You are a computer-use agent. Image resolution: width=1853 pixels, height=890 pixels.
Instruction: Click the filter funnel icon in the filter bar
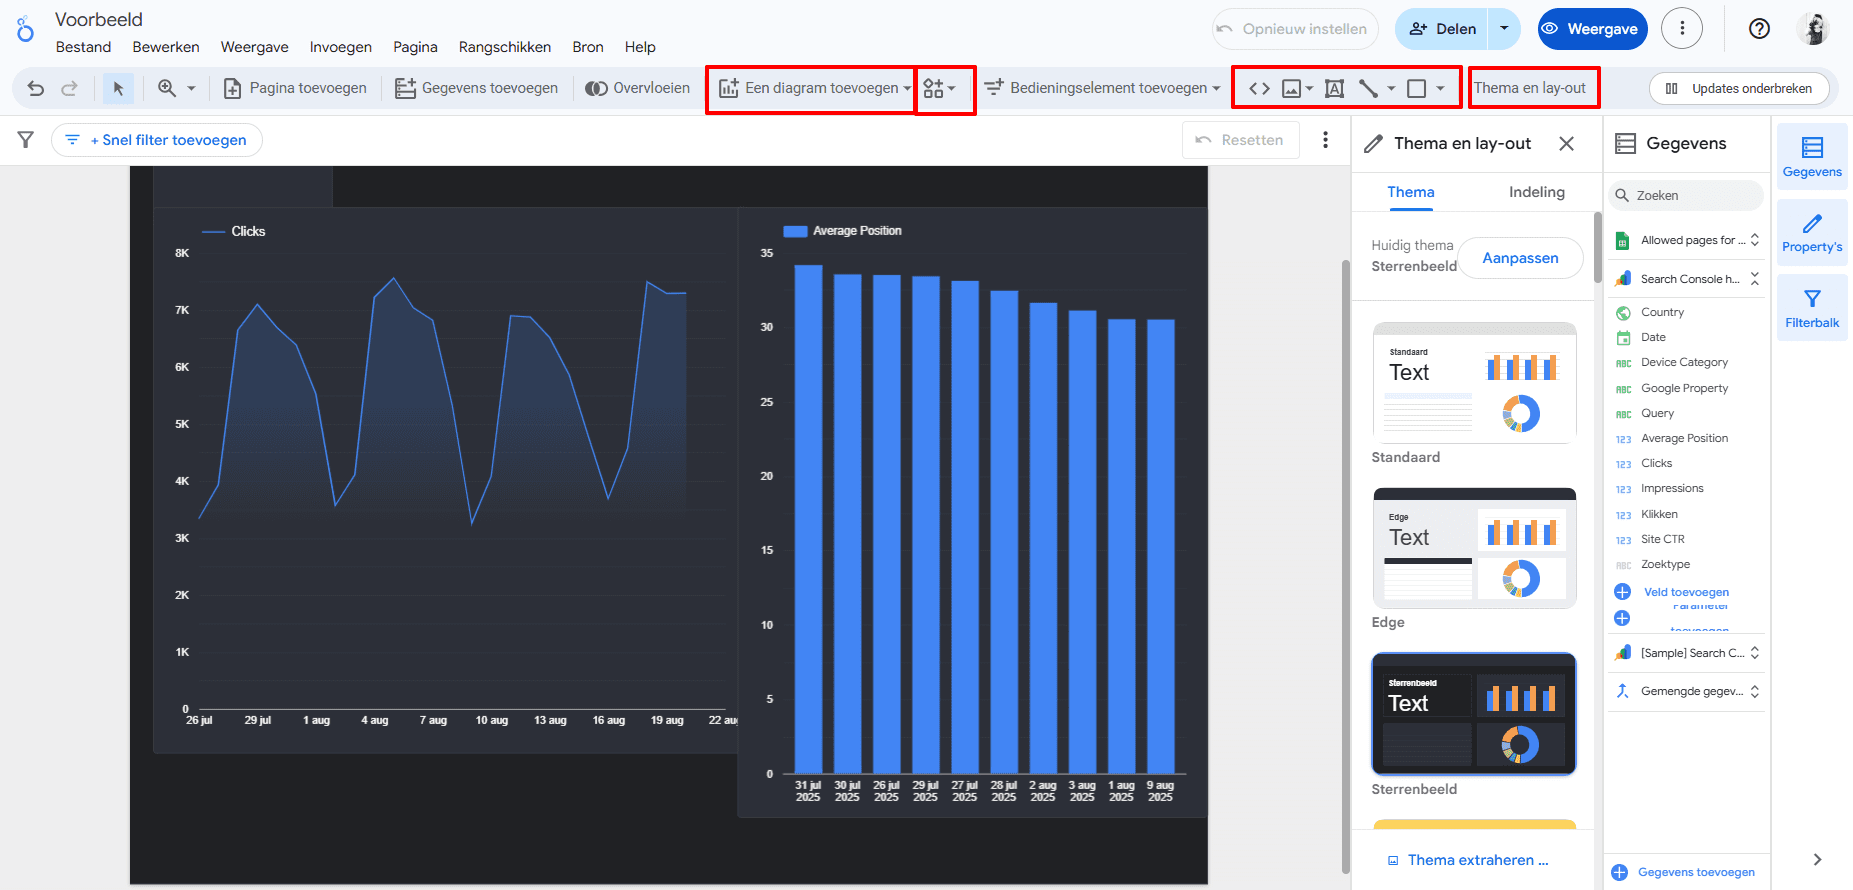26,140
